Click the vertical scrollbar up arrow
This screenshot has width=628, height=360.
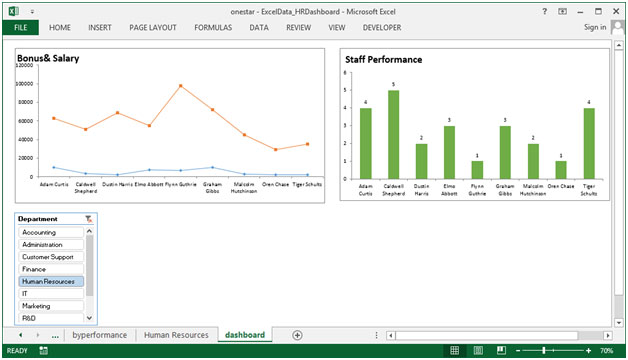click(619, 44)
